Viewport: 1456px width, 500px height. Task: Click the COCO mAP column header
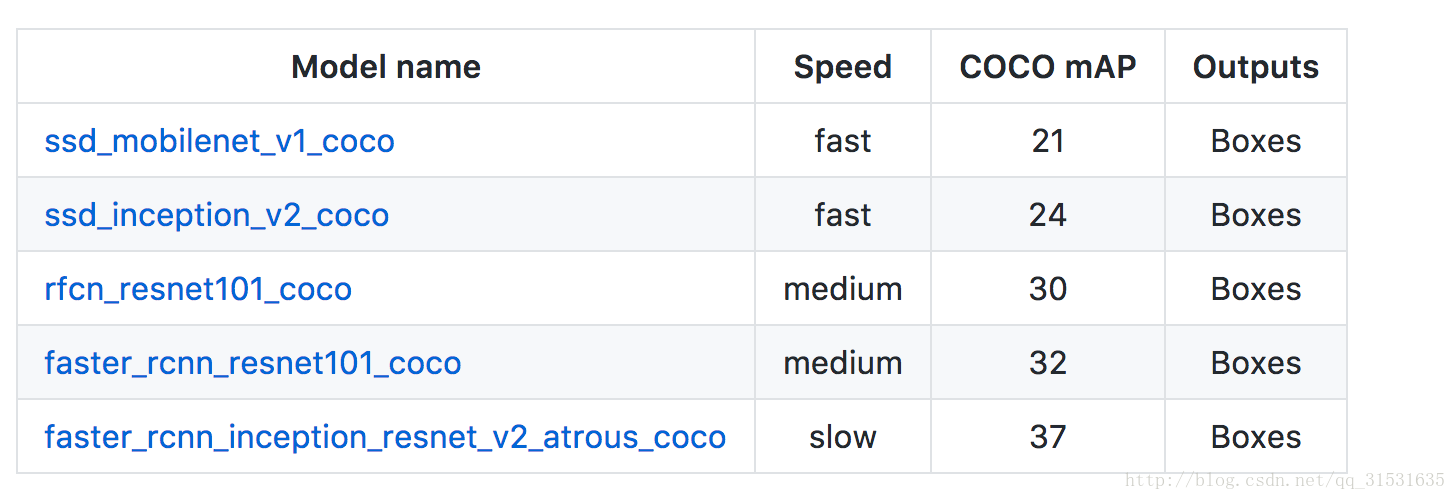[x=1047, y=67]
